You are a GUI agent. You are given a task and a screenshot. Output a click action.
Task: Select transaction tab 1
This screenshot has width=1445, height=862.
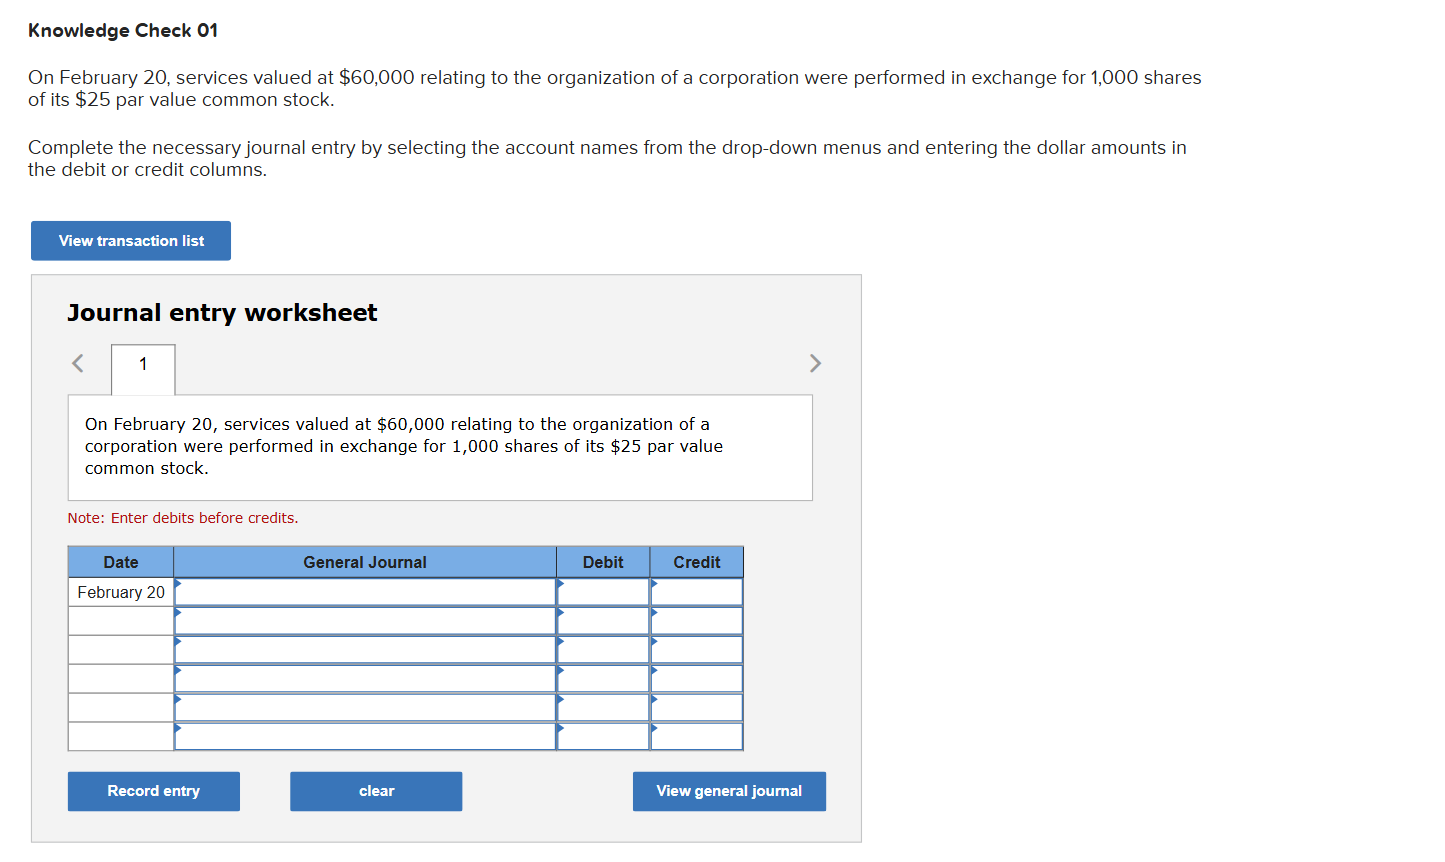[x=142, y=368]
